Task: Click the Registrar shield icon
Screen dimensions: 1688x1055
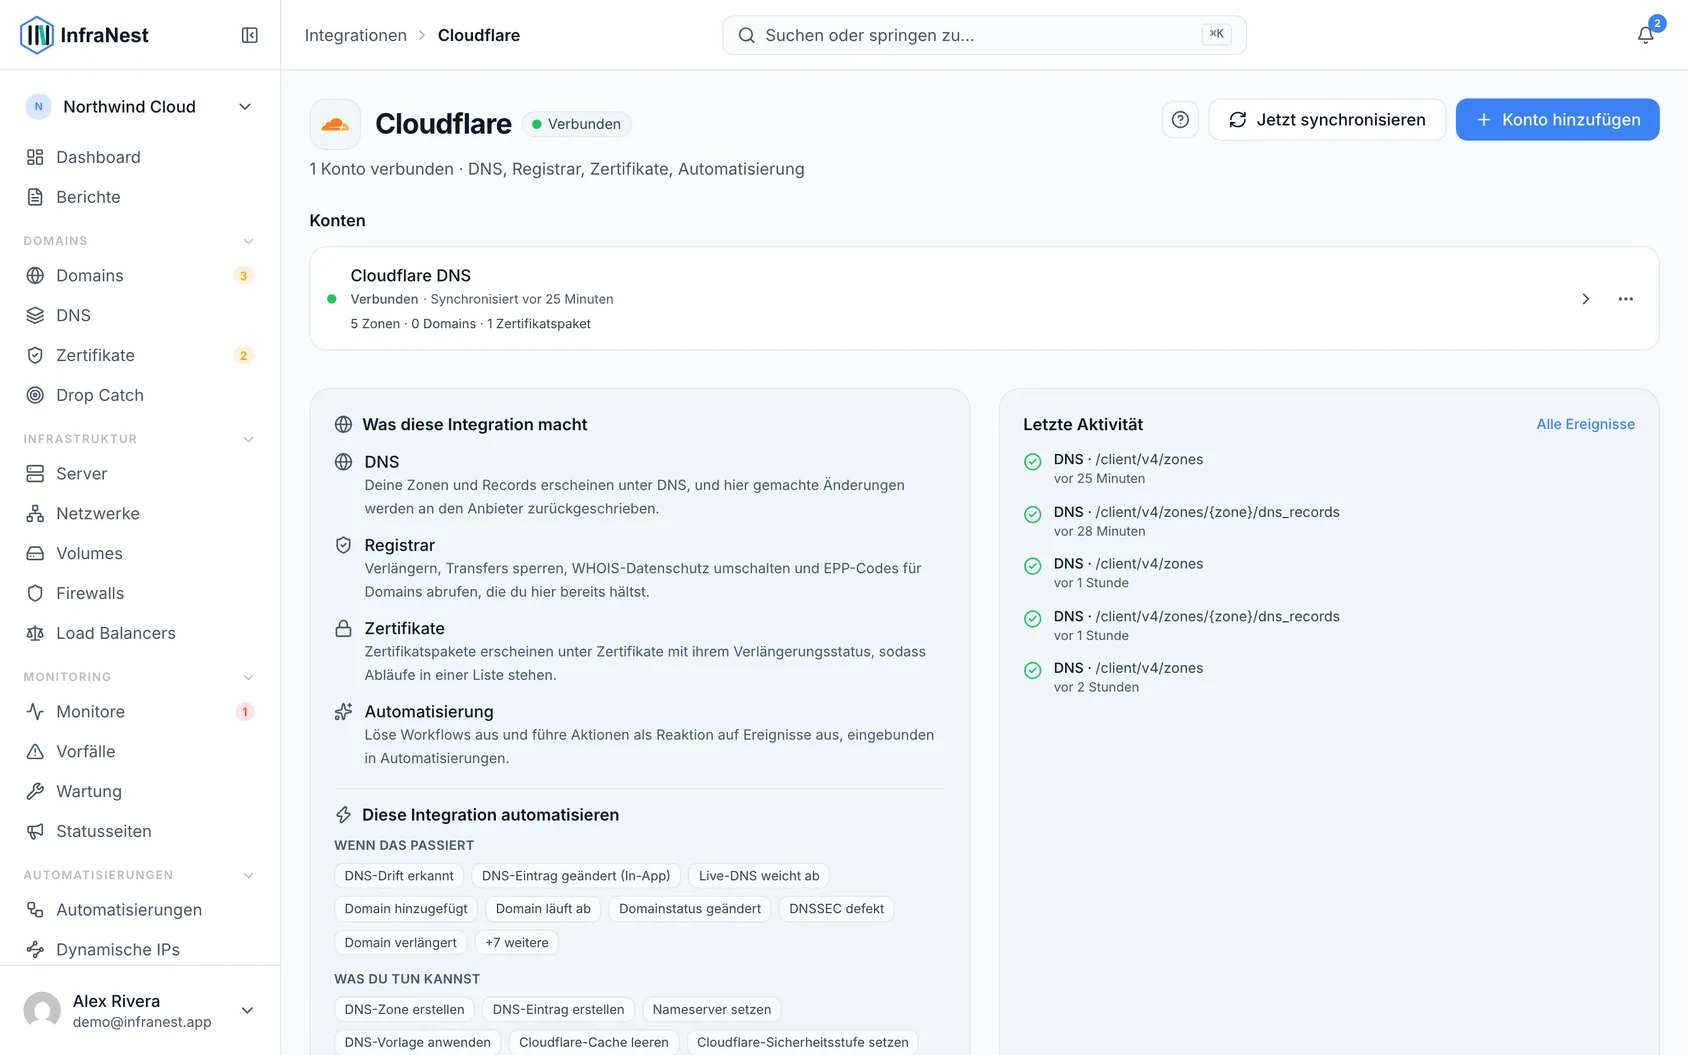Action: point(343,545)
